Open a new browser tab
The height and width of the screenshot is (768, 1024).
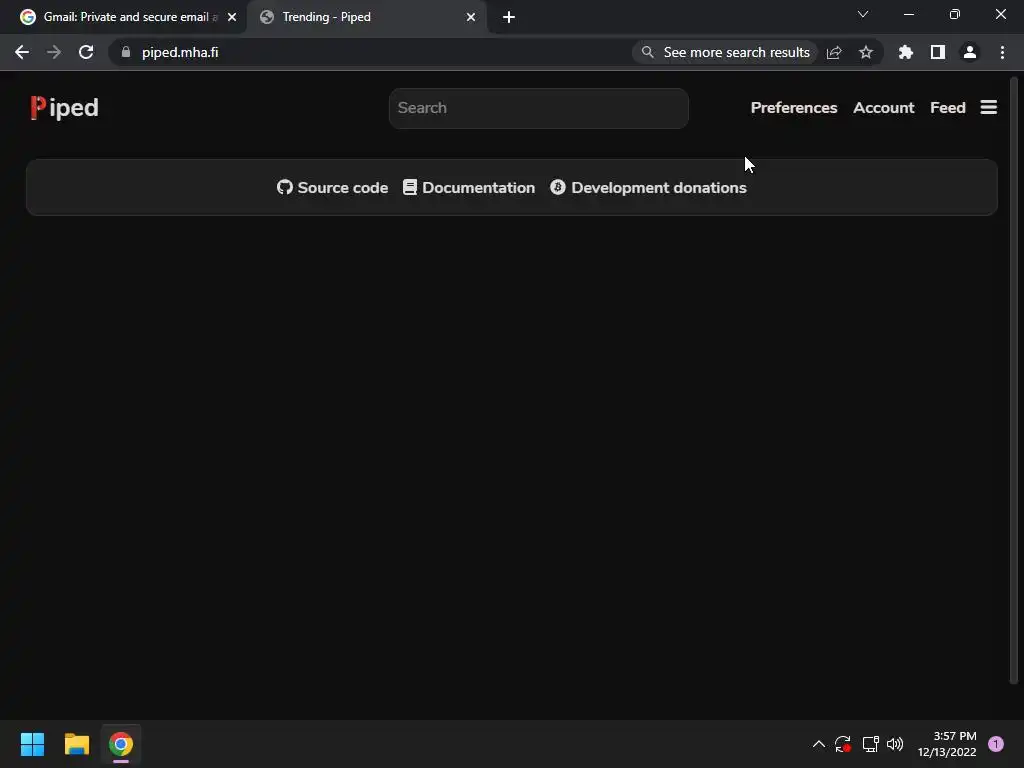[x=509, y=17]
